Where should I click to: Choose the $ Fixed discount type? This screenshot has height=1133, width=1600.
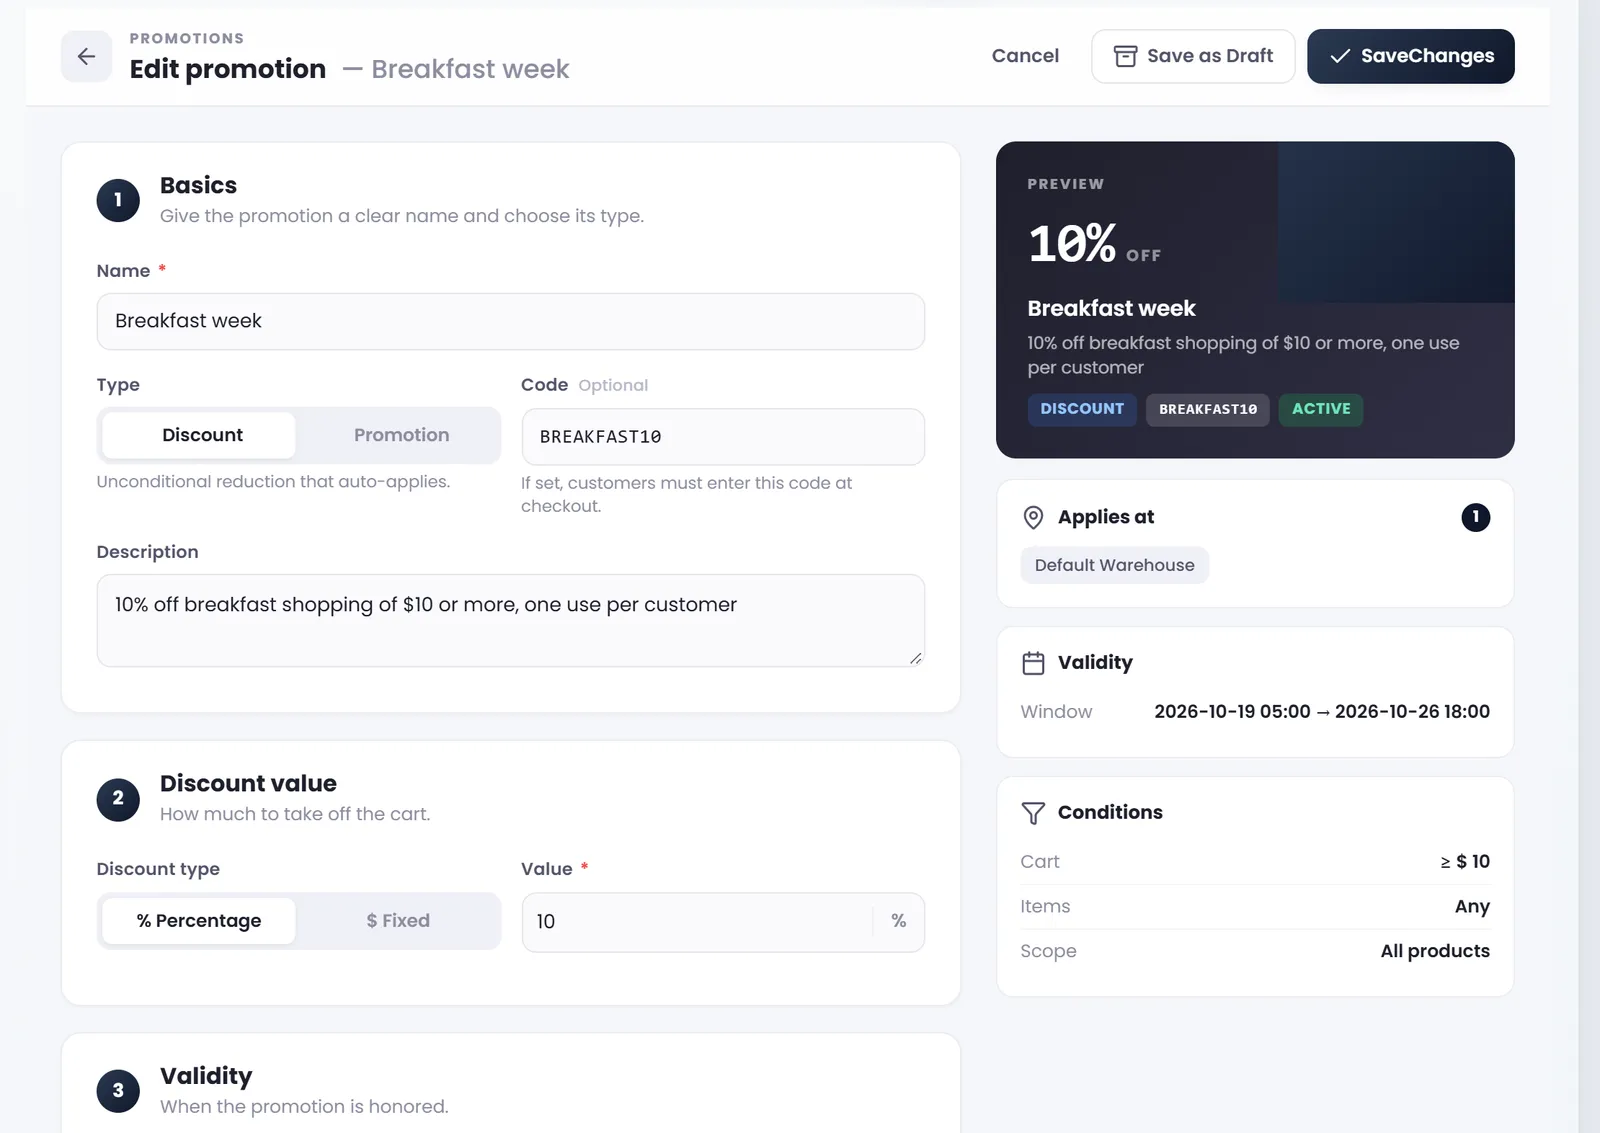coord(398,921)
